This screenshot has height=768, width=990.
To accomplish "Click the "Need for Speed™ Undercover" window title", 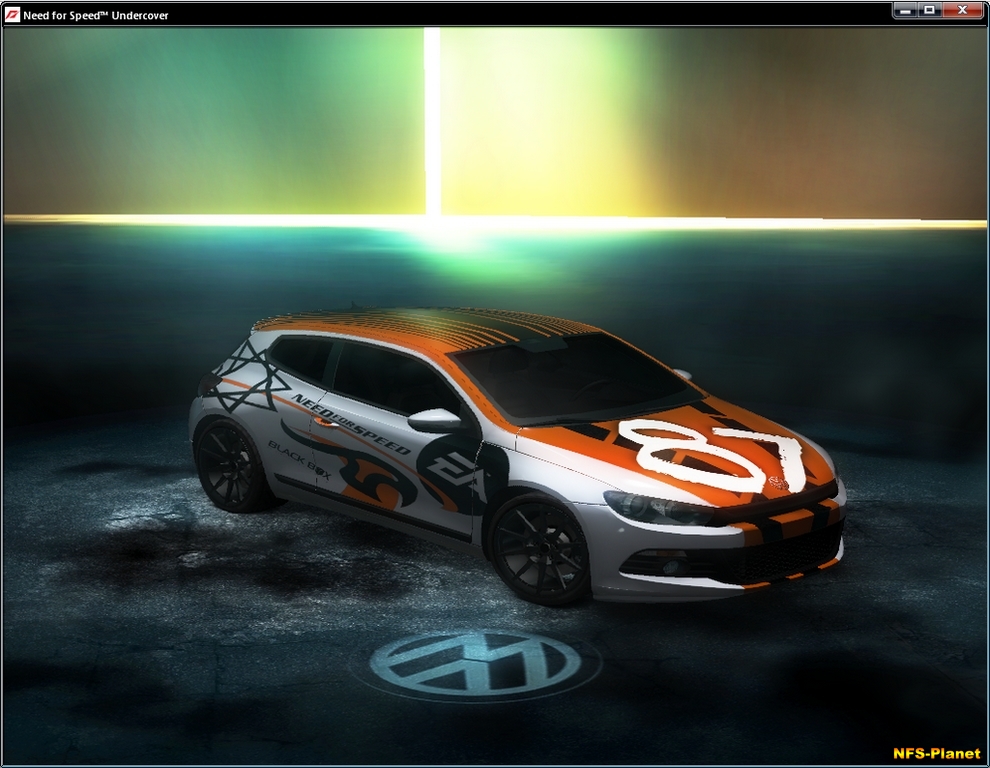I will click(96, 15).
